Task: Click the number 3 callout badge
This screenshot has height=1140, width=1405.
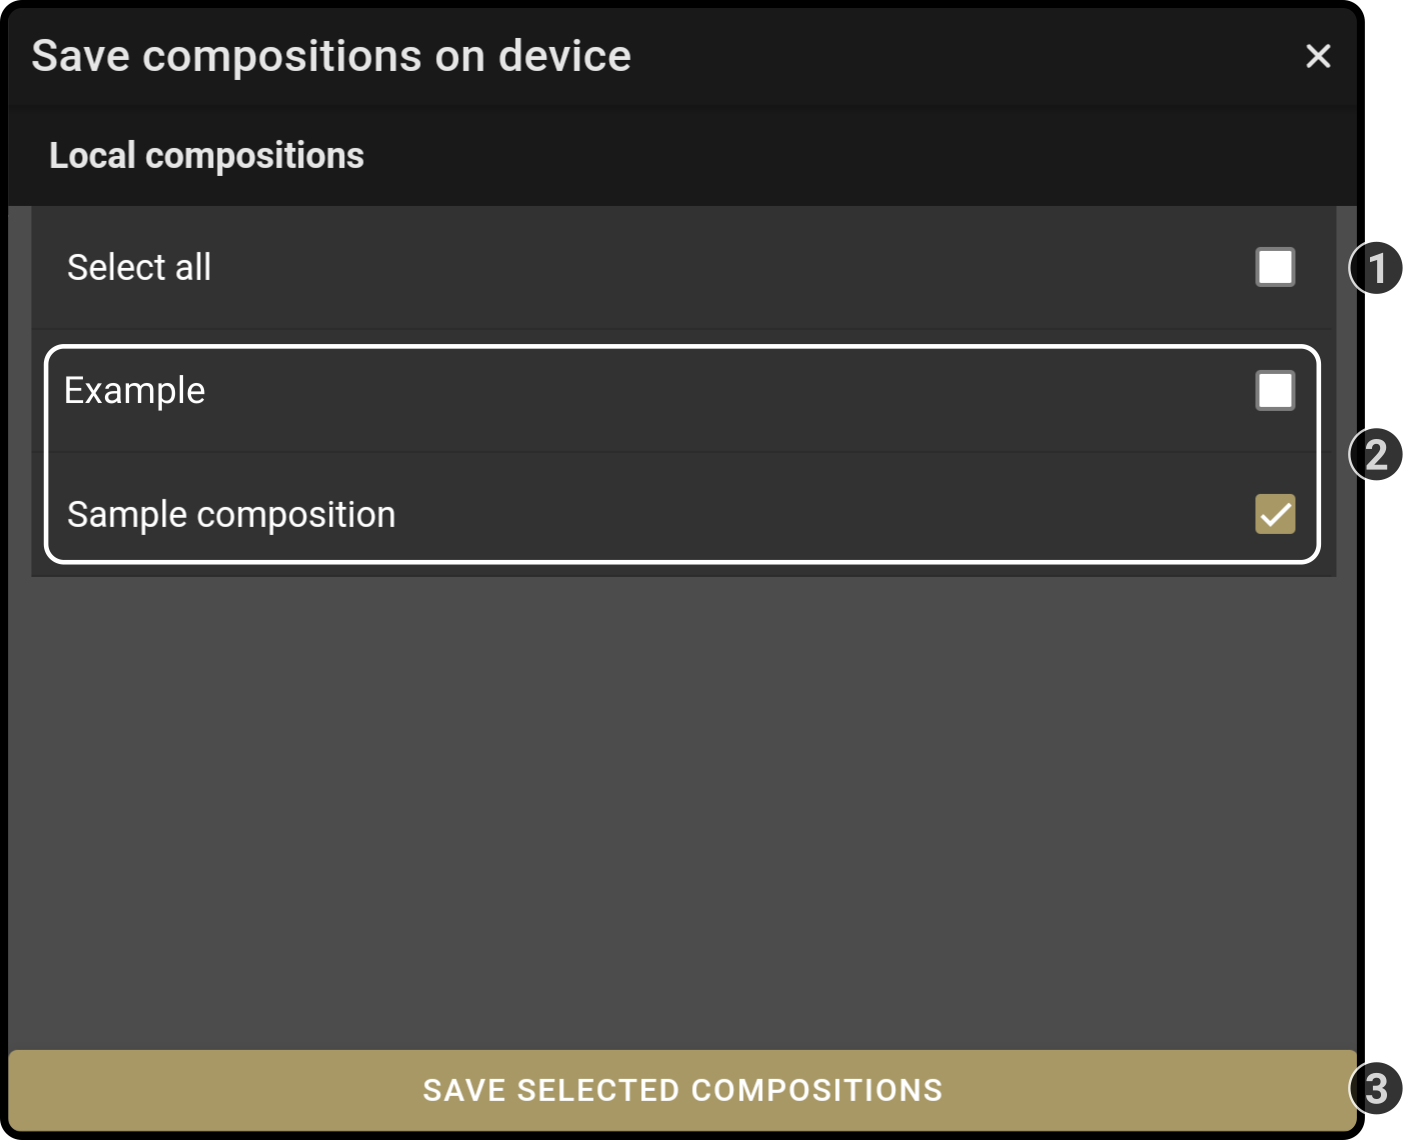Action: tap(1377, 1089)
